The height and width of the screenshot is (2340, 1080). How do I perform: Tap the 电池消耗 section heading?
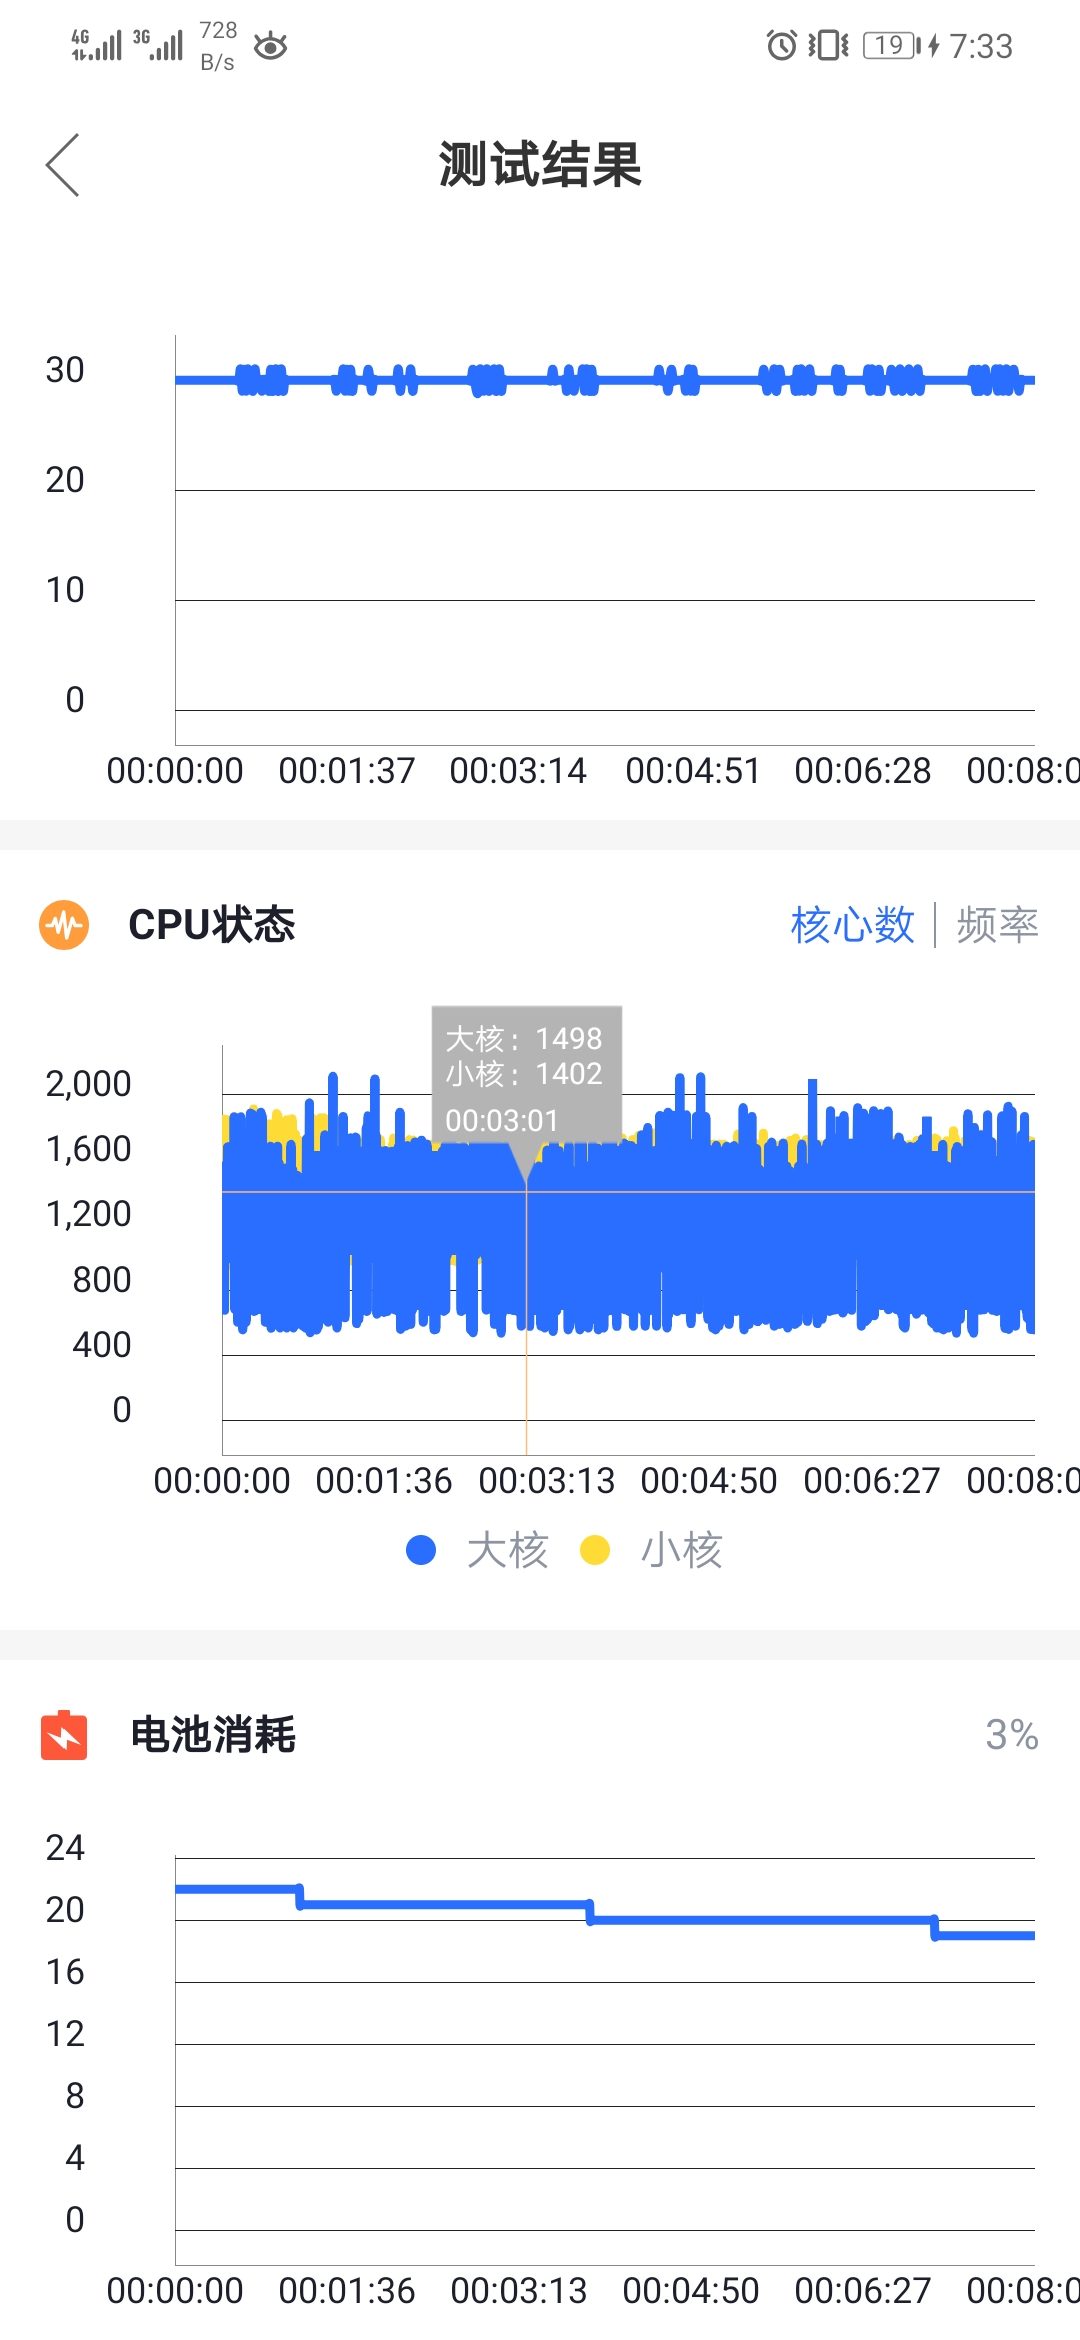pyautogui.click(x=213, y=1735)
